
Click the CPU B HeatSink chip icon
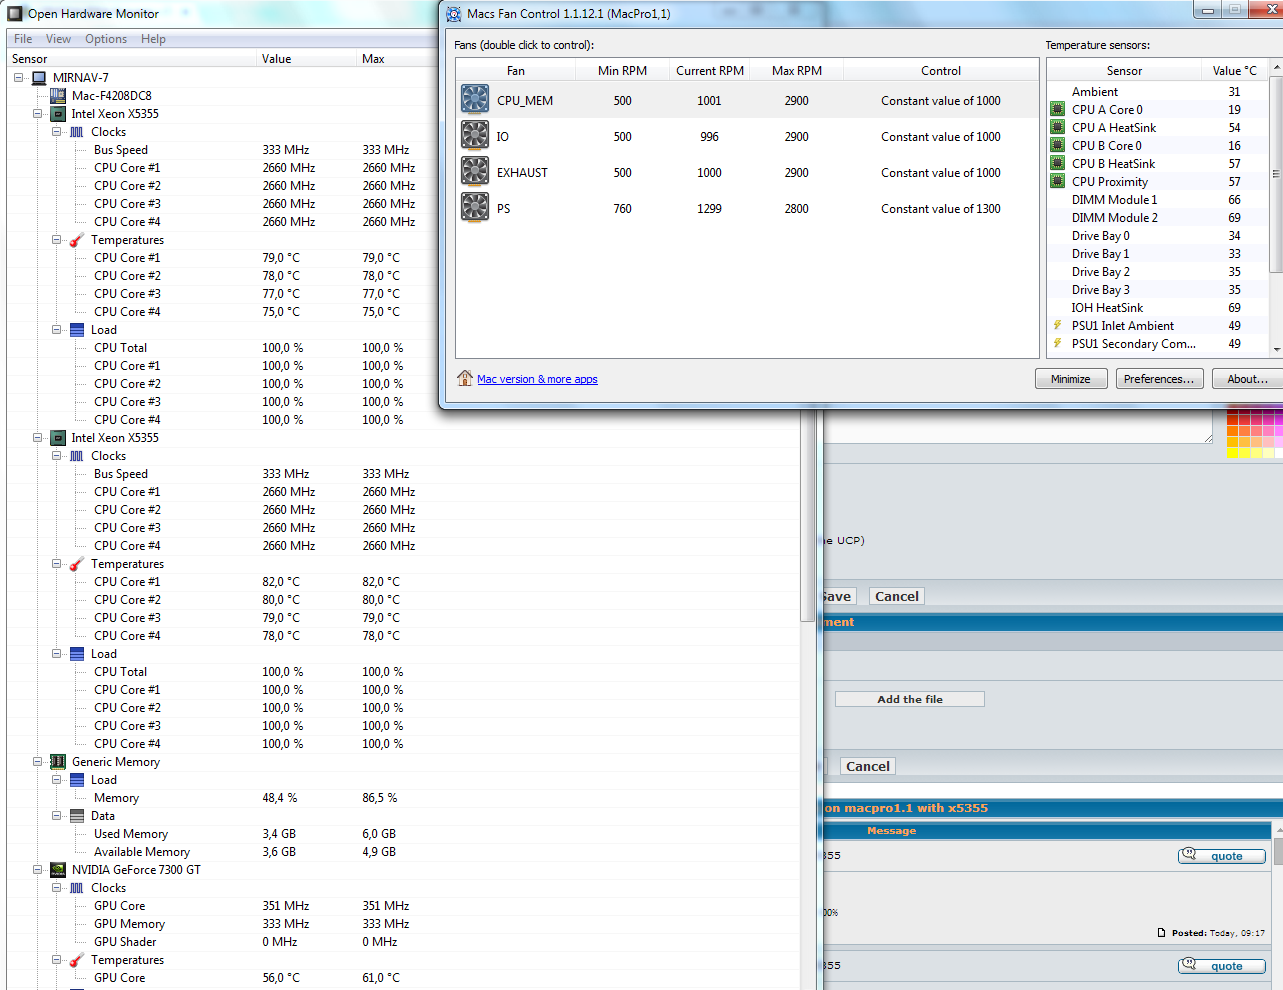tap(1058, 164)
